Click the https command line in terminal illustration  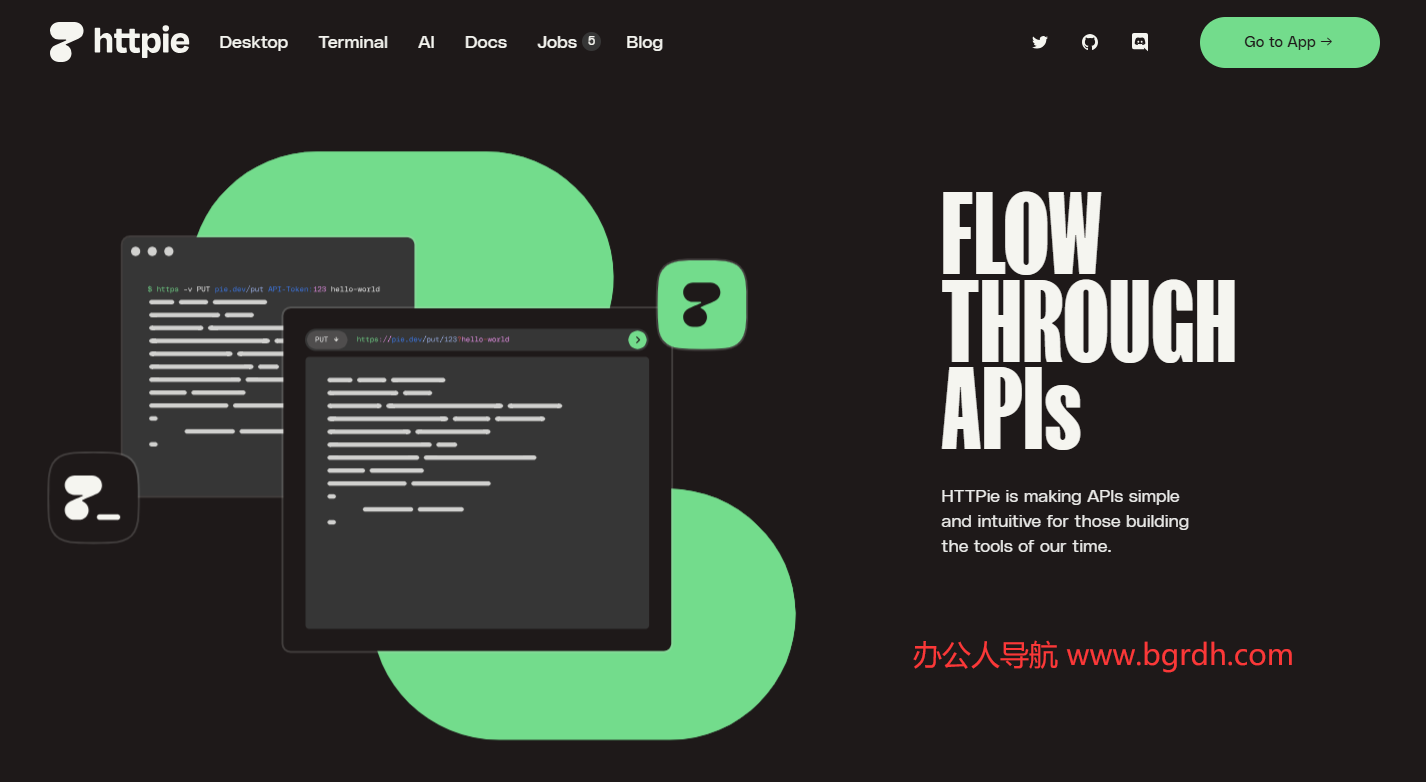(264, 289)
